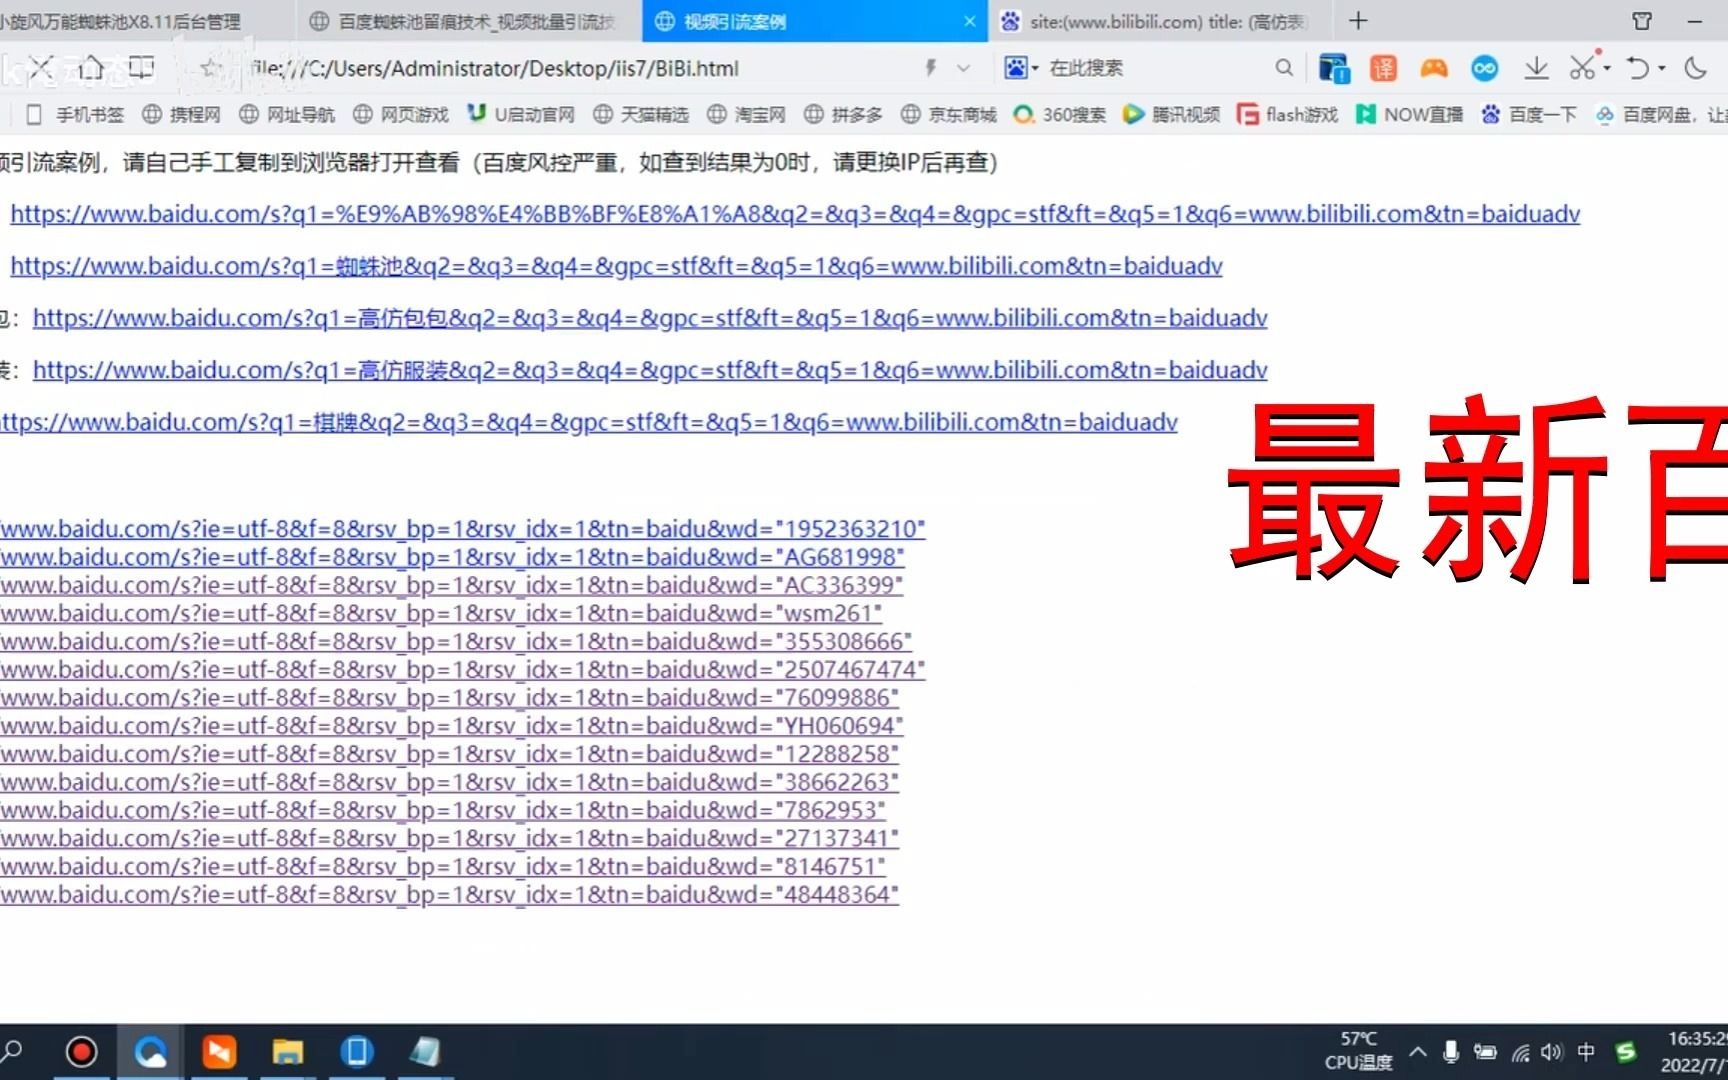1728x1080 pixels.
Task: Open 携程网 bookmark
Action: point(181,115)
